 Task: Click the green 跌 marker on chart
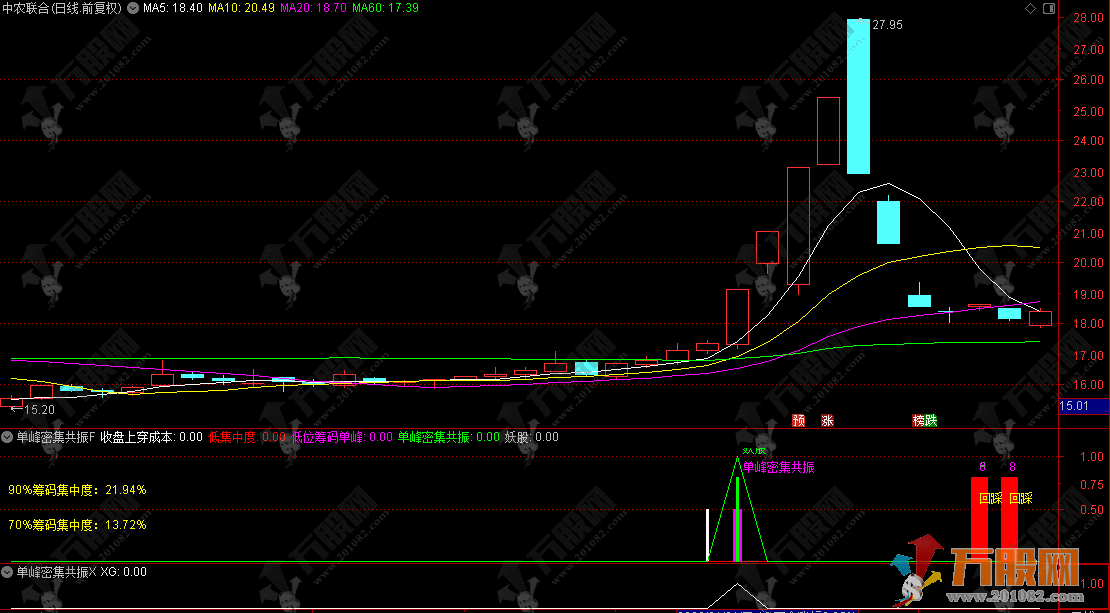[932, 420]
